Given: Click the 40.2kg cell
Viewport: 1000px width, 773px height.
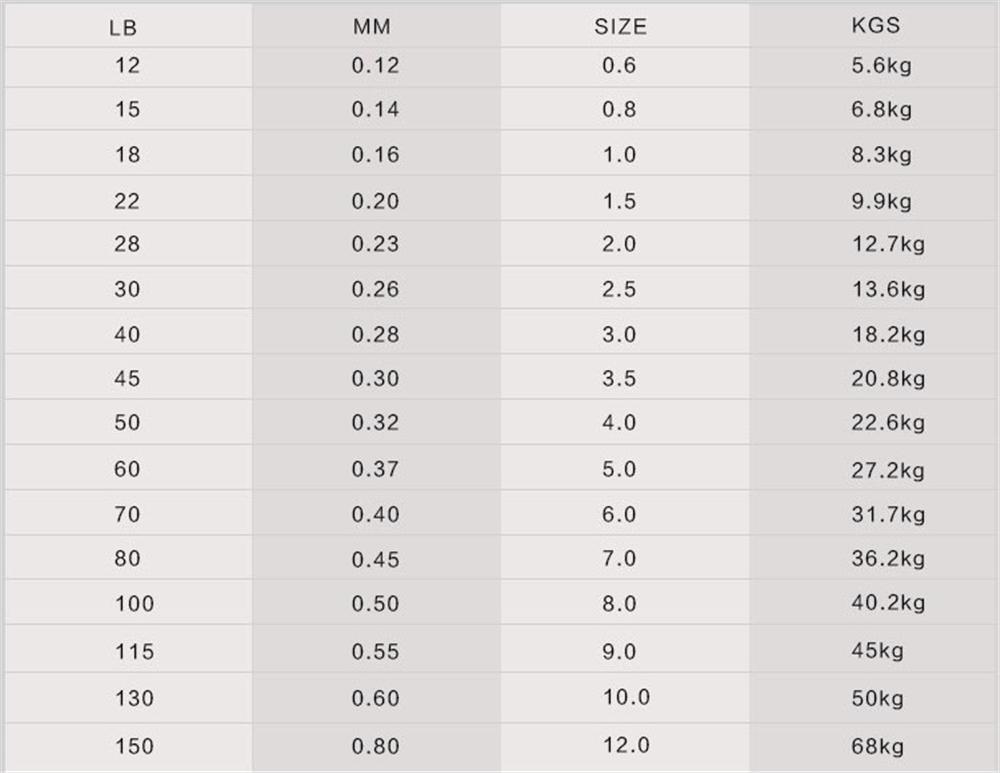Looking at the screenshot, I should (x=888, y=602).
